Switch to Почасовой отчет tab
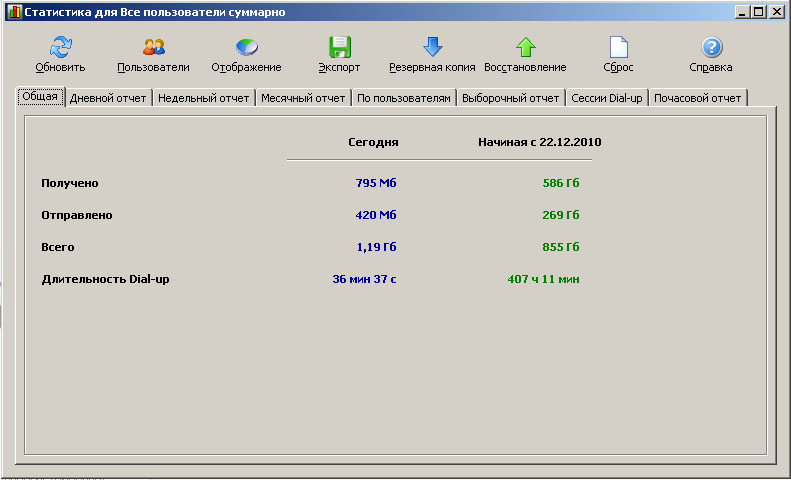The height and width of the screenshot is (480, 791). coord(698,98)
